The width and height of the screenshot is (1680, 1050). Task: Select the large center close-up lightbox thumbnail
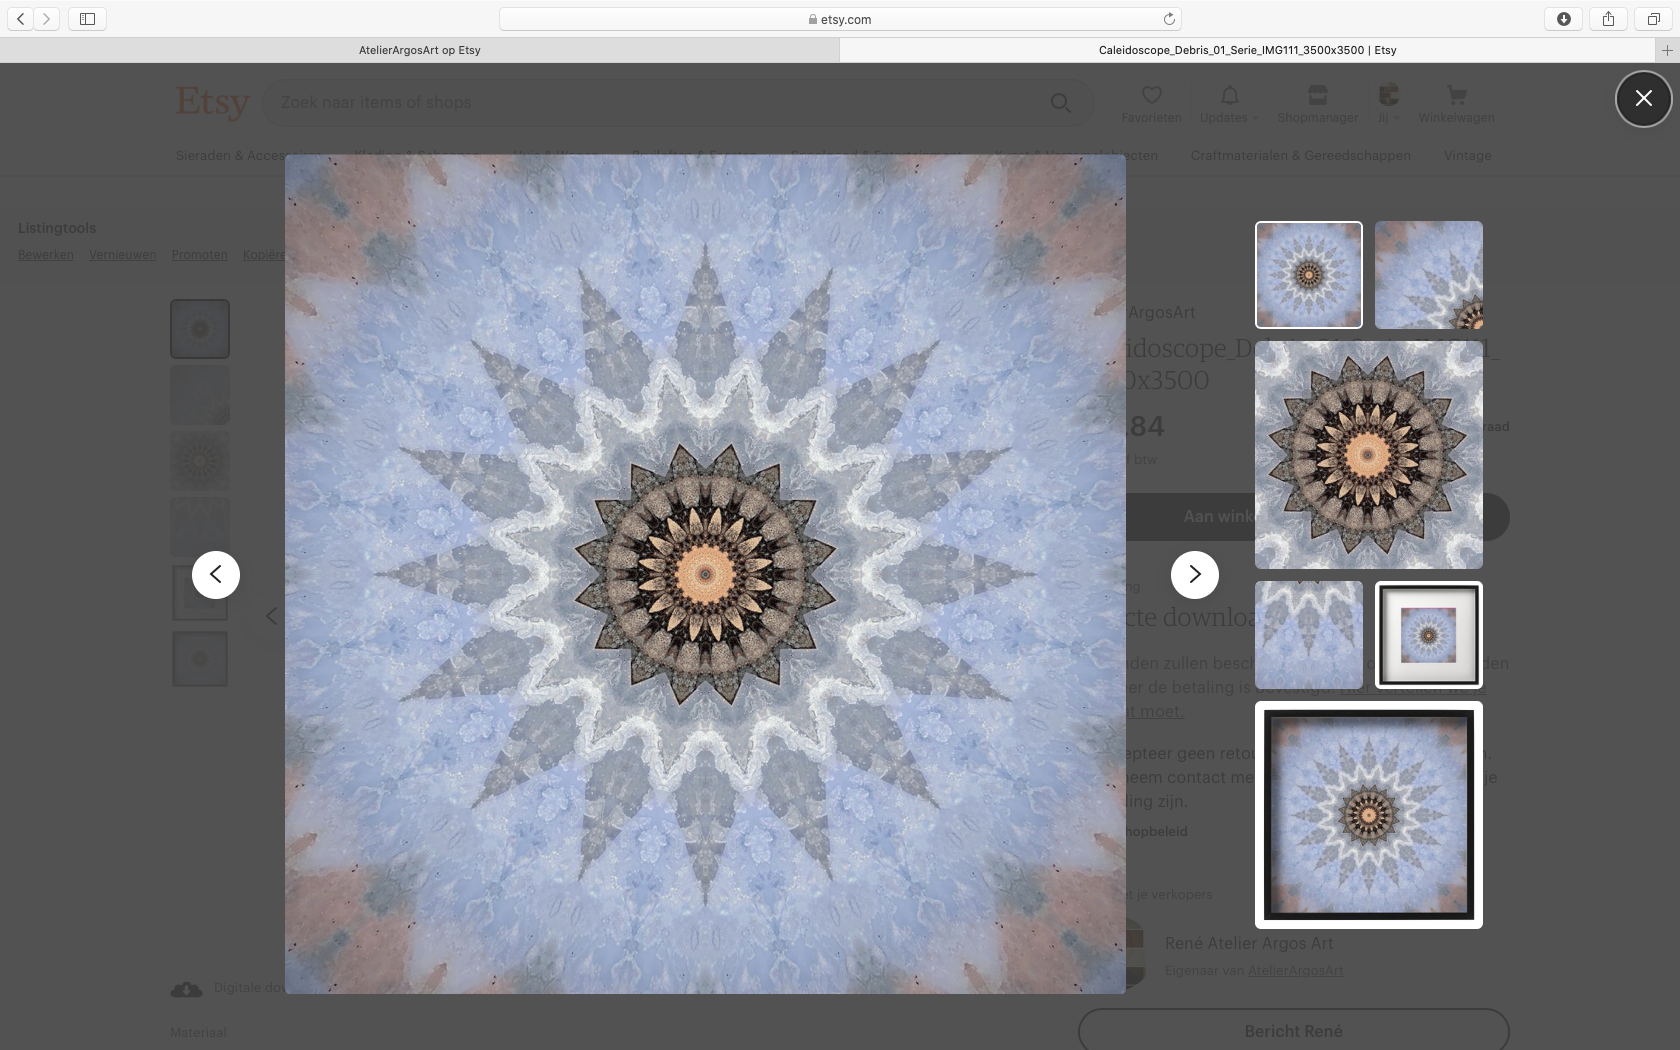1369,455
